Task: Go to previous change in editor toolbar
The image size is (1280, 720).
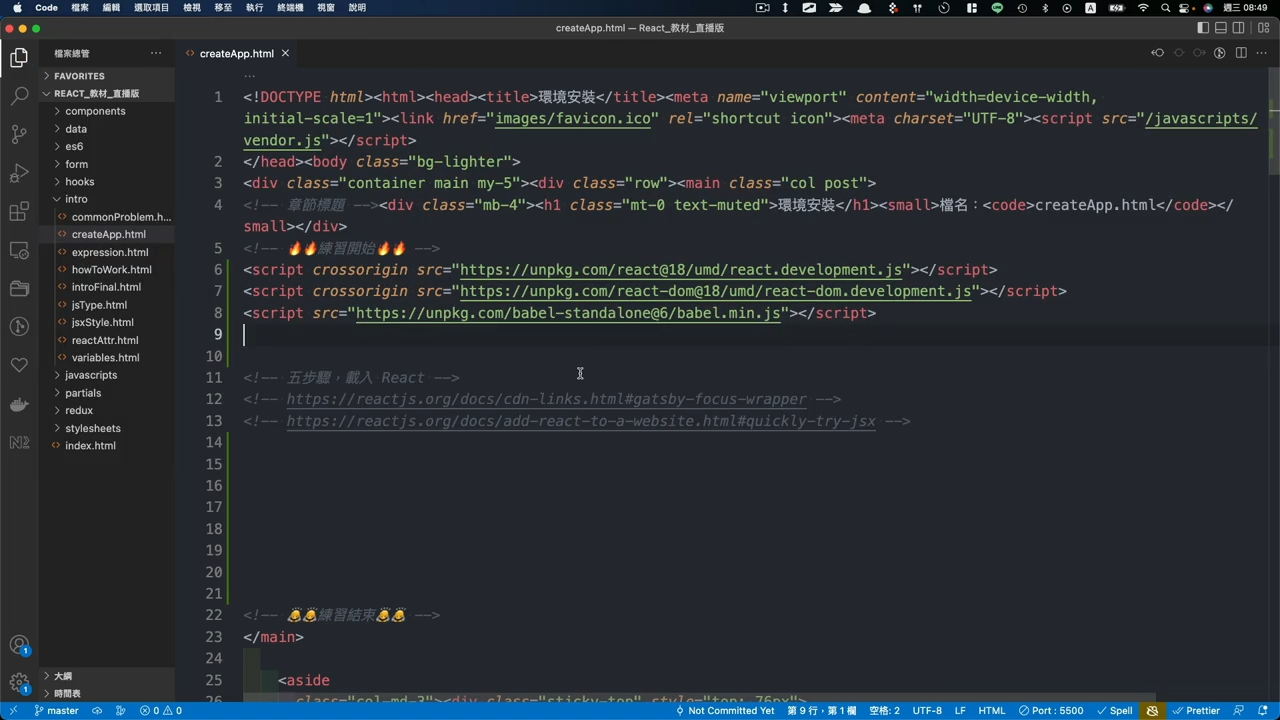Action: click(1158, 53)
